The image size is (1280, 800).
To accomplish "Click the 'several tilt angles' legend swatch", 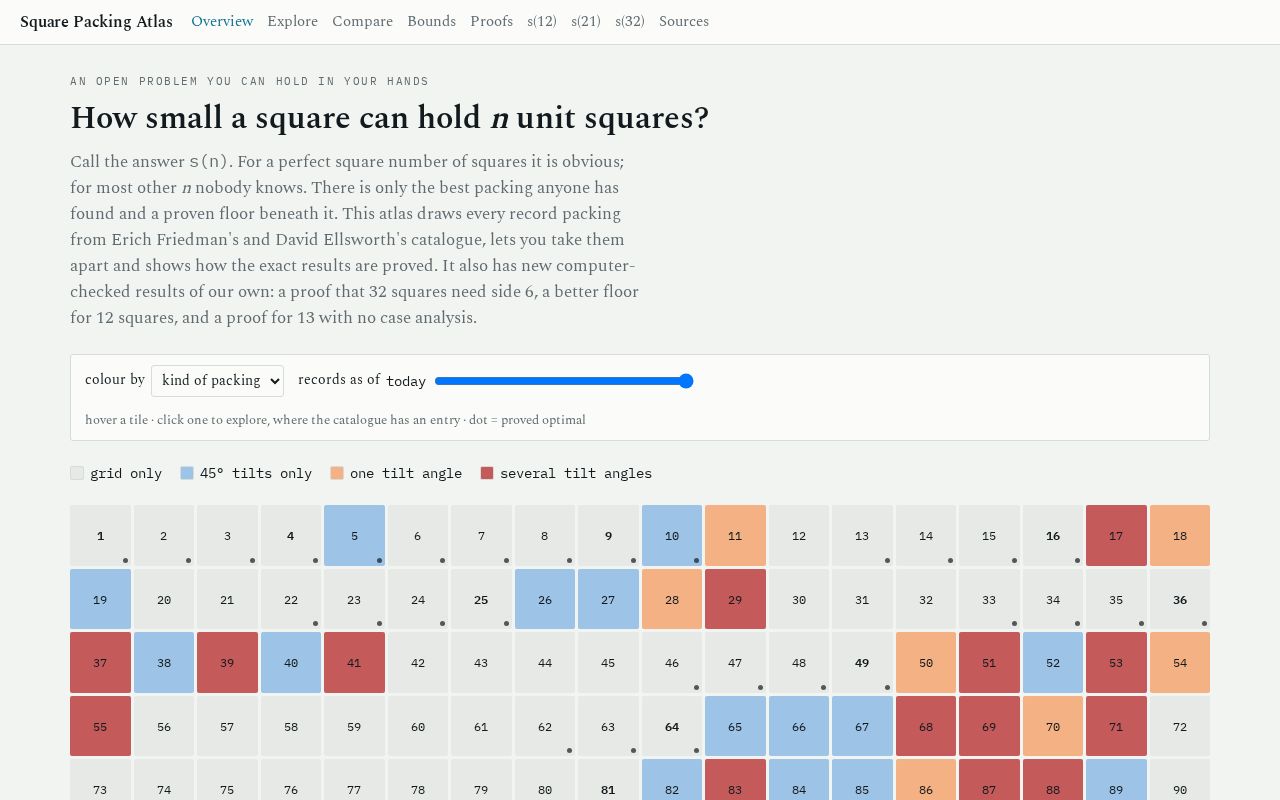I will tap(487, 473).
